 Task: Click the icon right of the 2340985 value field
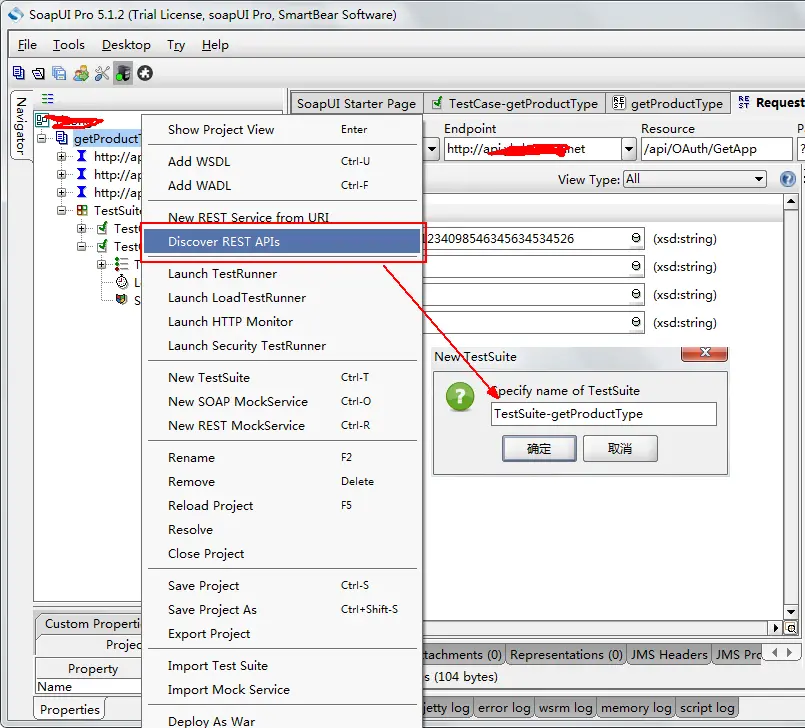[636, 238]
